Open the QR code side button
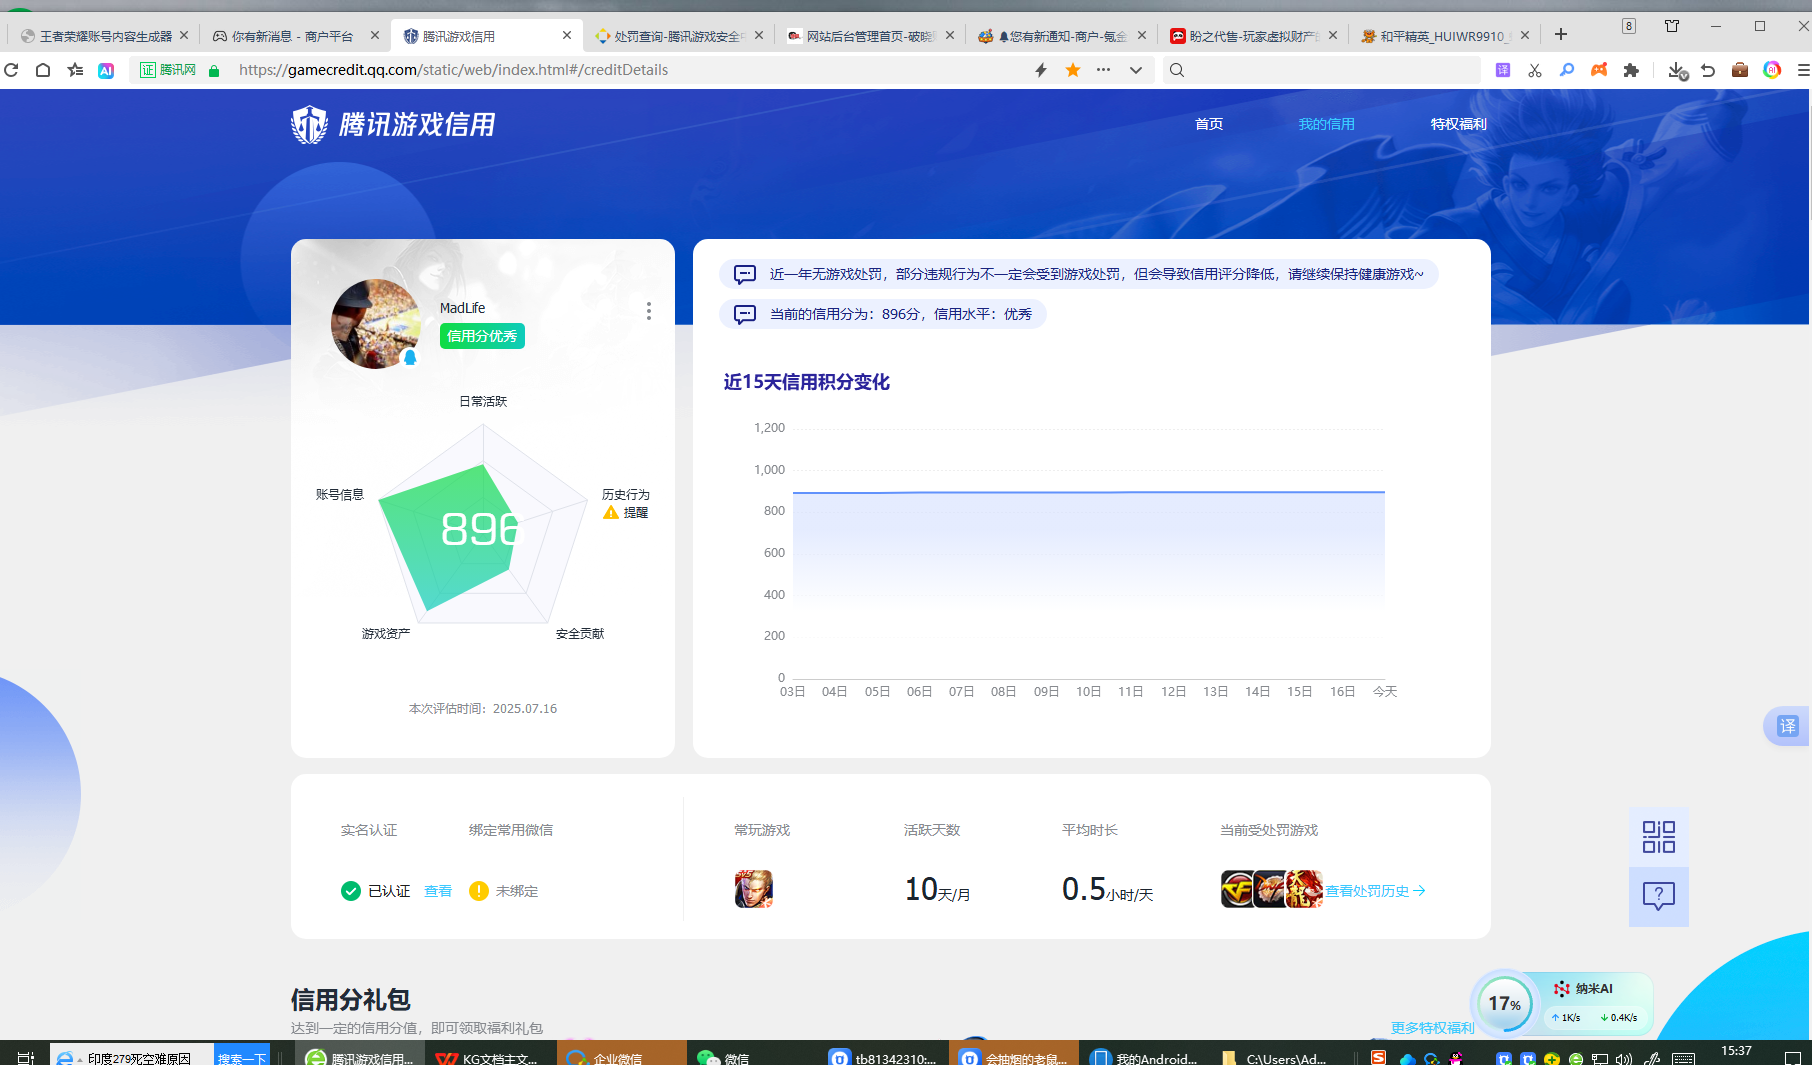1812x1065 pixels. point(1659,837)
